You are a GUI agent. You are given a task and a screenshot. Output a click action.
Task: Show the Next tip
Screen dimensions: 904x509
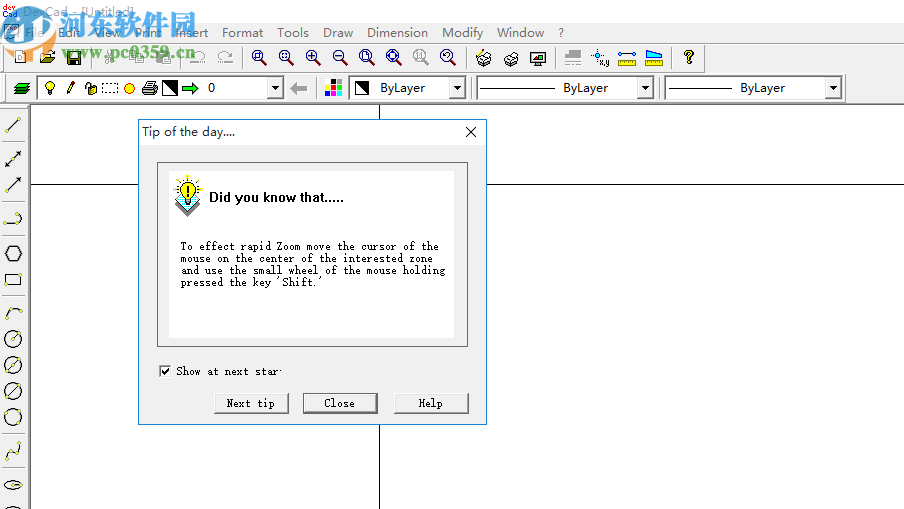point(251,404)
